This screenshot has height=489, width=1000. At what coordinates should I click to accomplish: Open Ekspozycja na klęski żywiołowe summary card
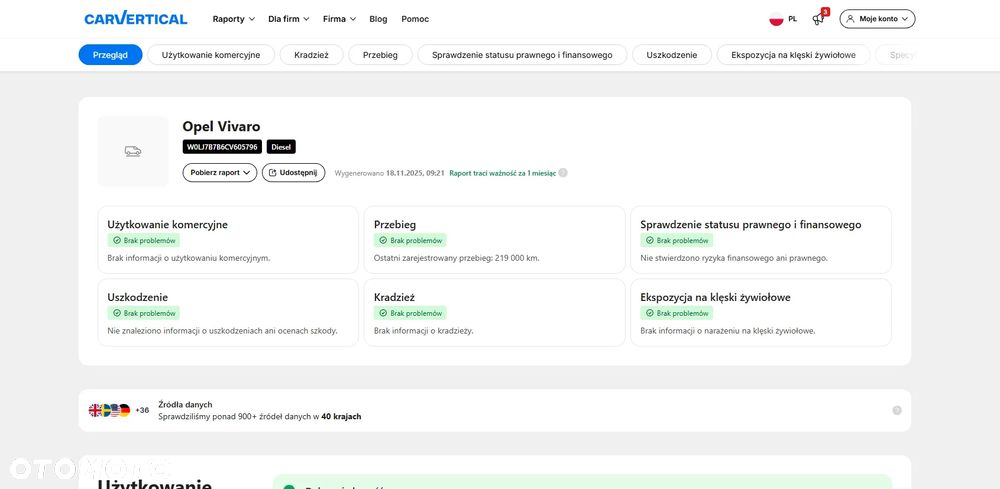(x=761, y=312)
